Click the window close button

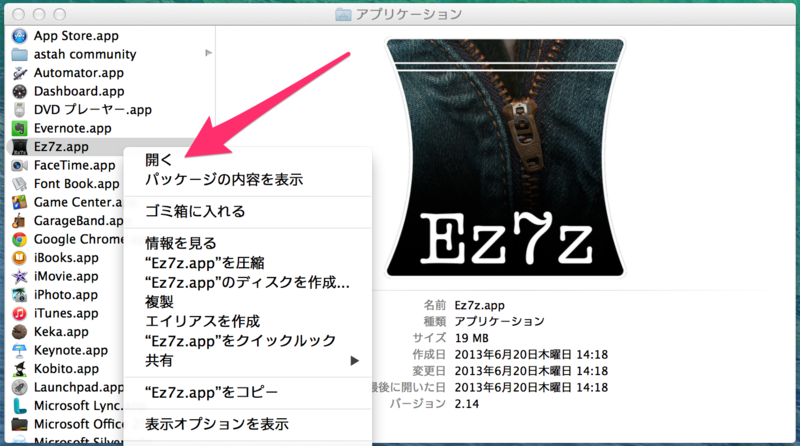pos(18,14)
